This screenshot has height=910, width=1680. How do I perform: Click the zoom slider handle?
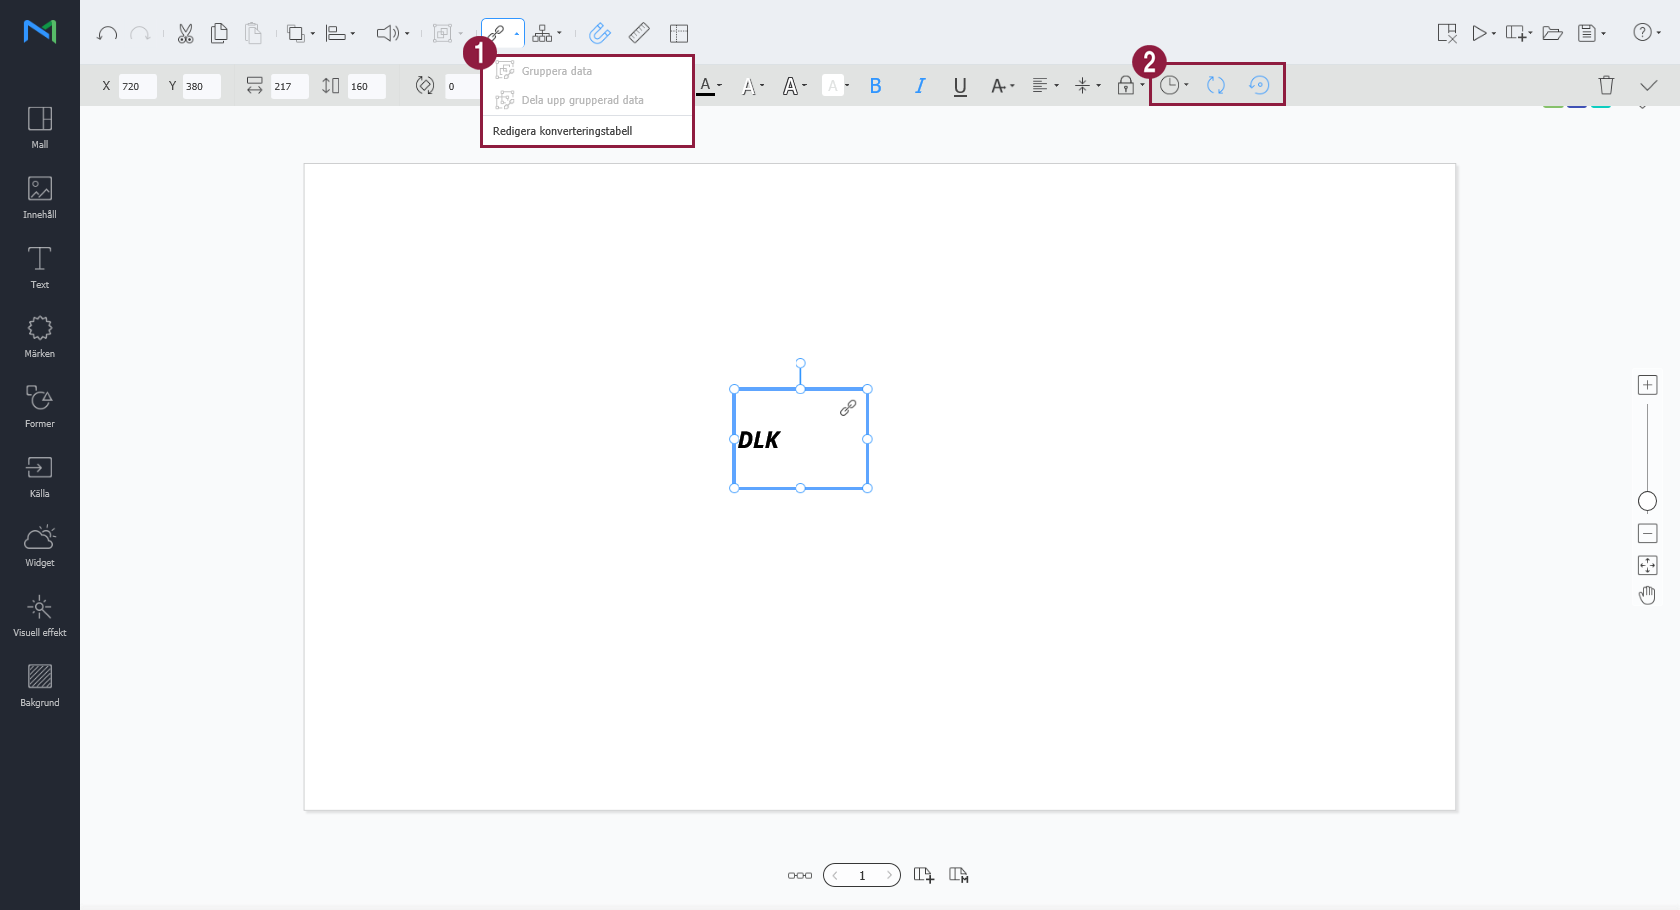[1647, 501]
